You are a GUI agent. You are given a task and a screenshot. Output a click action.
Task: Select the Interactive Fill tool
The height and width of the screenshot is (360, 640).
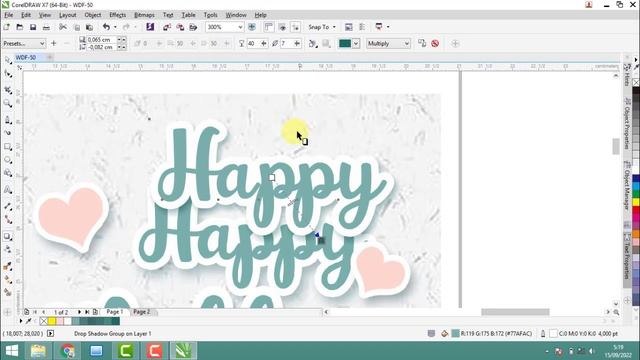pos(7,280)
